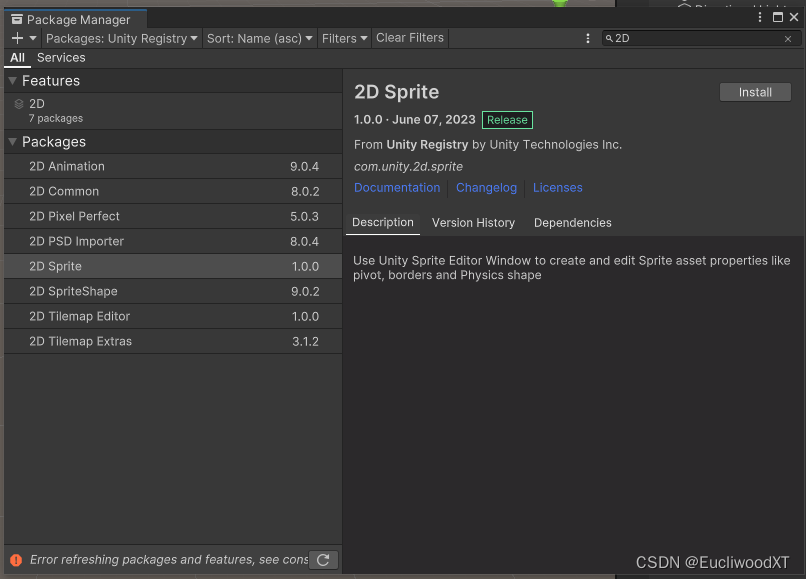Screen dimensions: 806x579
Task: Open the toolbar three-dot advanced menu
Action: coord(588,39)
